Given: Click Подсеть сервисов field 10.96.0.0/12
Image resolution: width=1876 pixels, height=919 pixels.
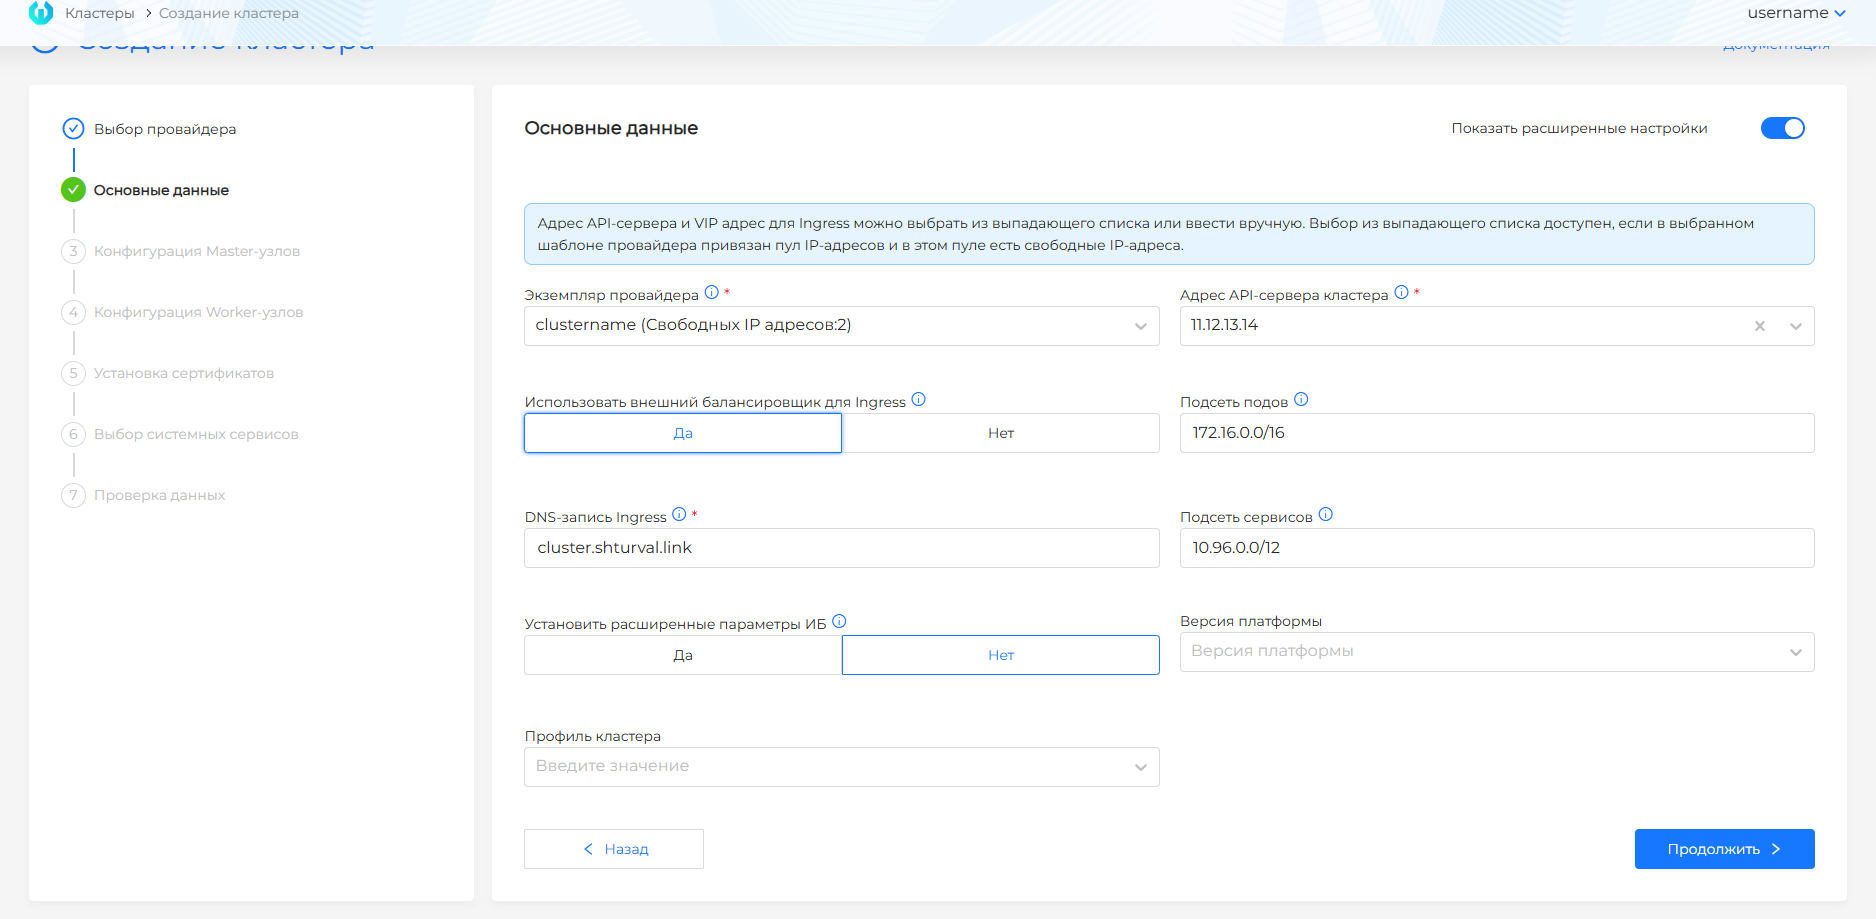Looking at the screenshot, I should [x=1497, y=548].
